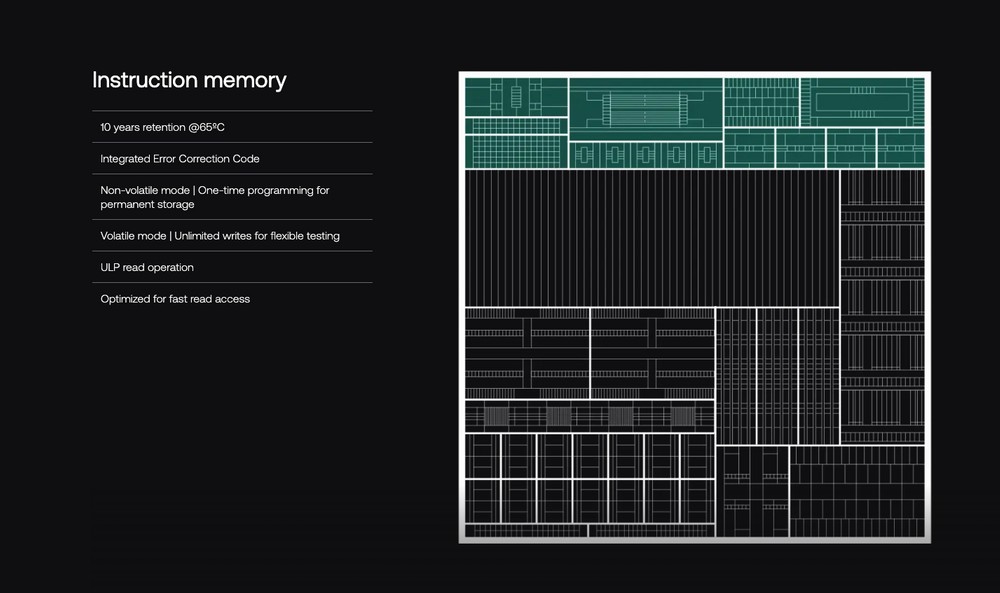Click the vertical-column block below striped area's right side
The width and height of the screenshot is (1000, 593).
777,375
